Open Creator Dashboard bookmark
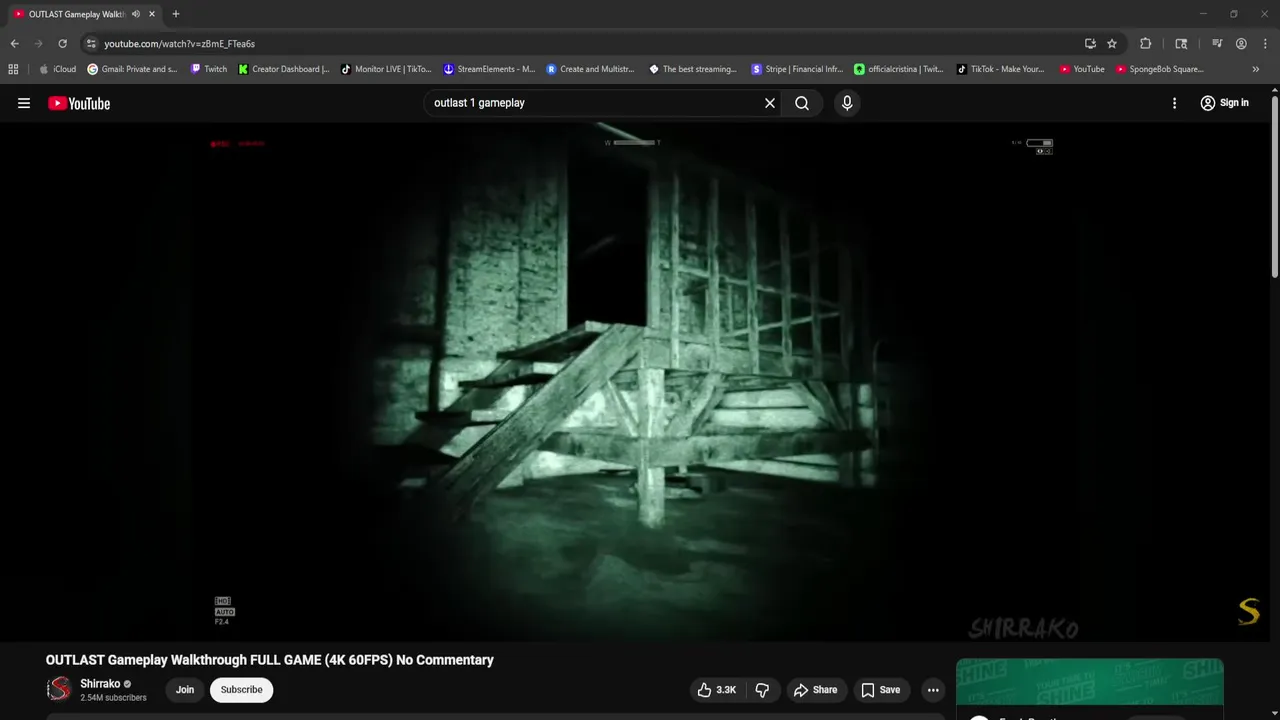 tap(284, 69)
